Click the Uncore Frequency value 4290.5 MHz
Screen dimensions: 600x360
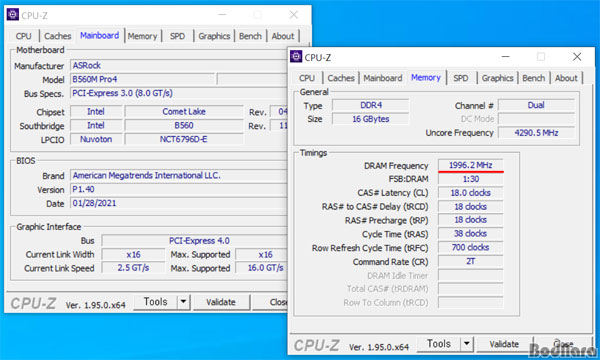click(x=536, y=132)
